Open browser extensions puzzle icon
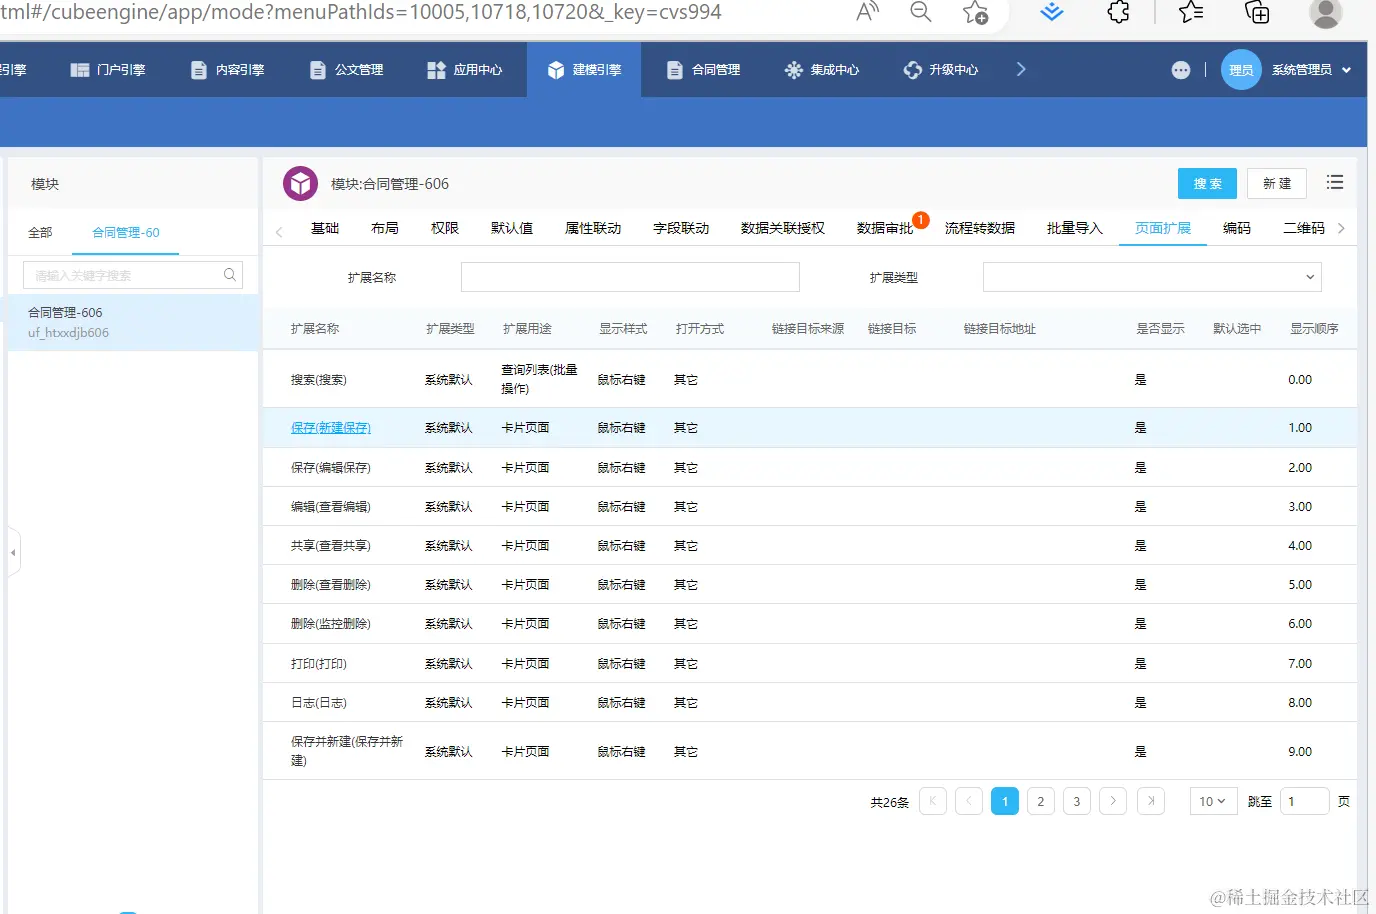The image size is (1376, 914). click(1119, 12)
